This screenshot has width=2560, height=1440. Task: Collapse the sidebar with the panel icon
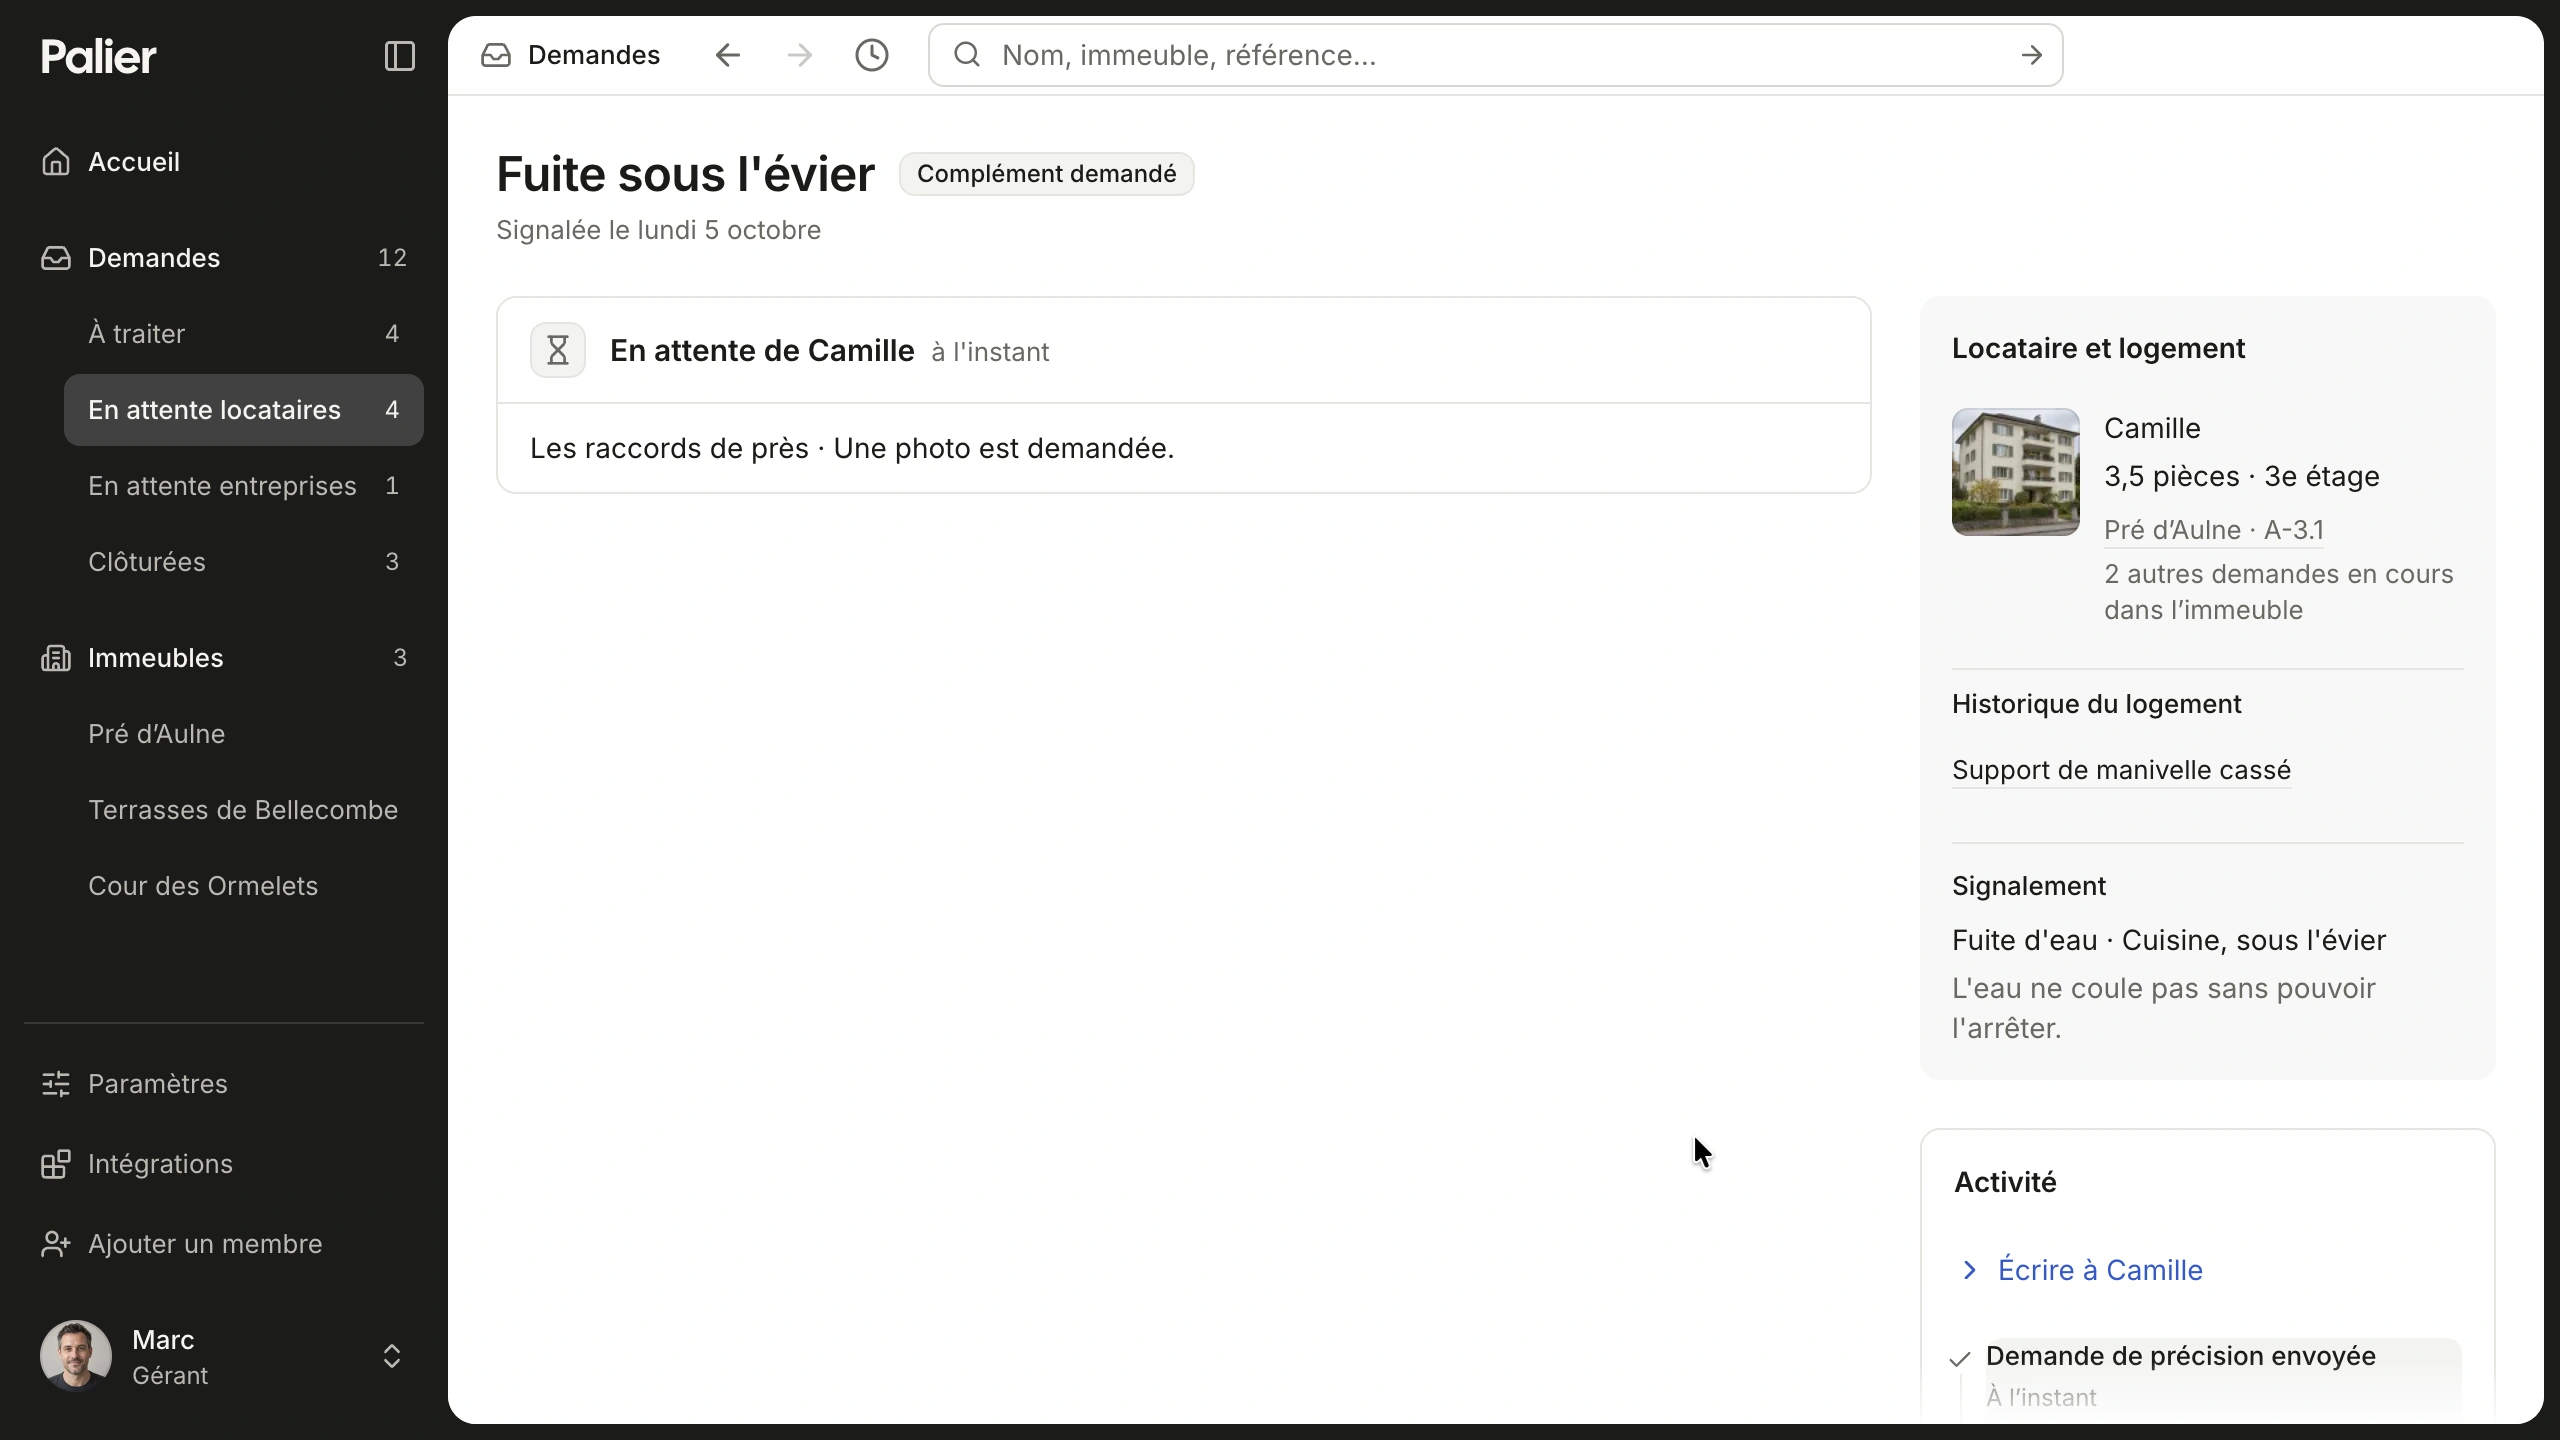(x=399, y=56)
